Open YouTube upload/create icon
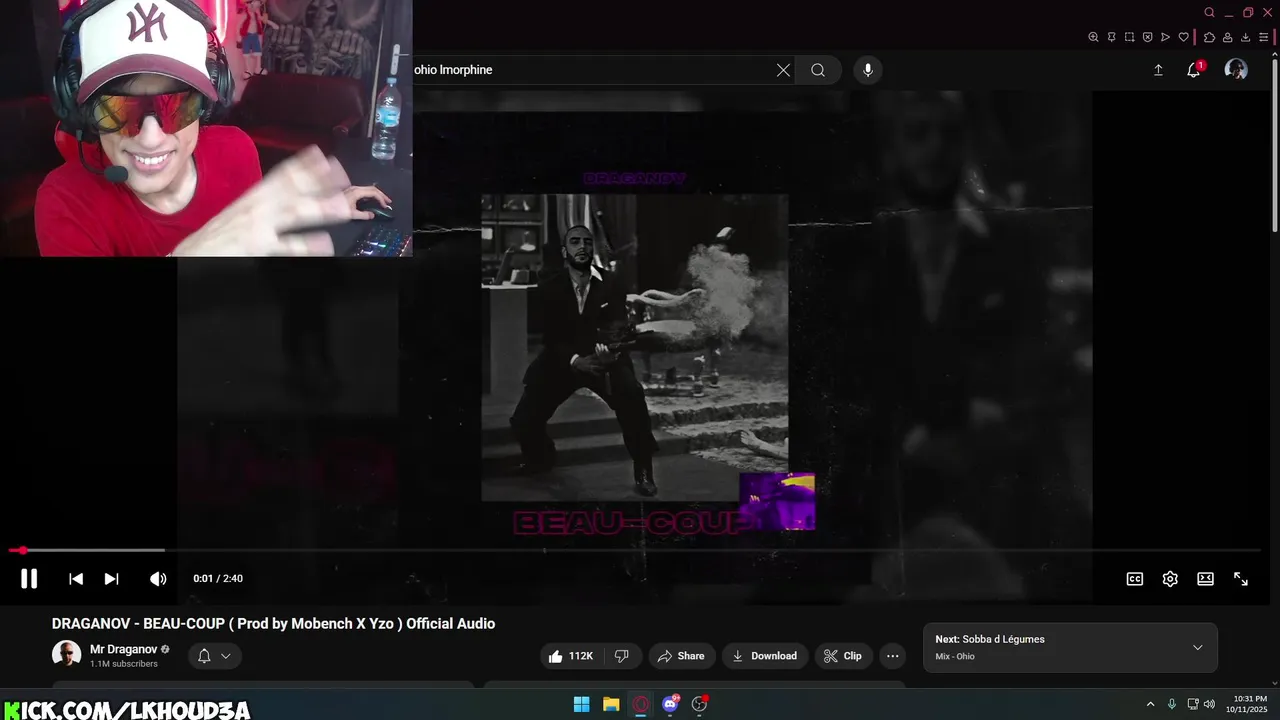Image resolution: width=1280 pixels, height=720 pixels. (1158, 70)
